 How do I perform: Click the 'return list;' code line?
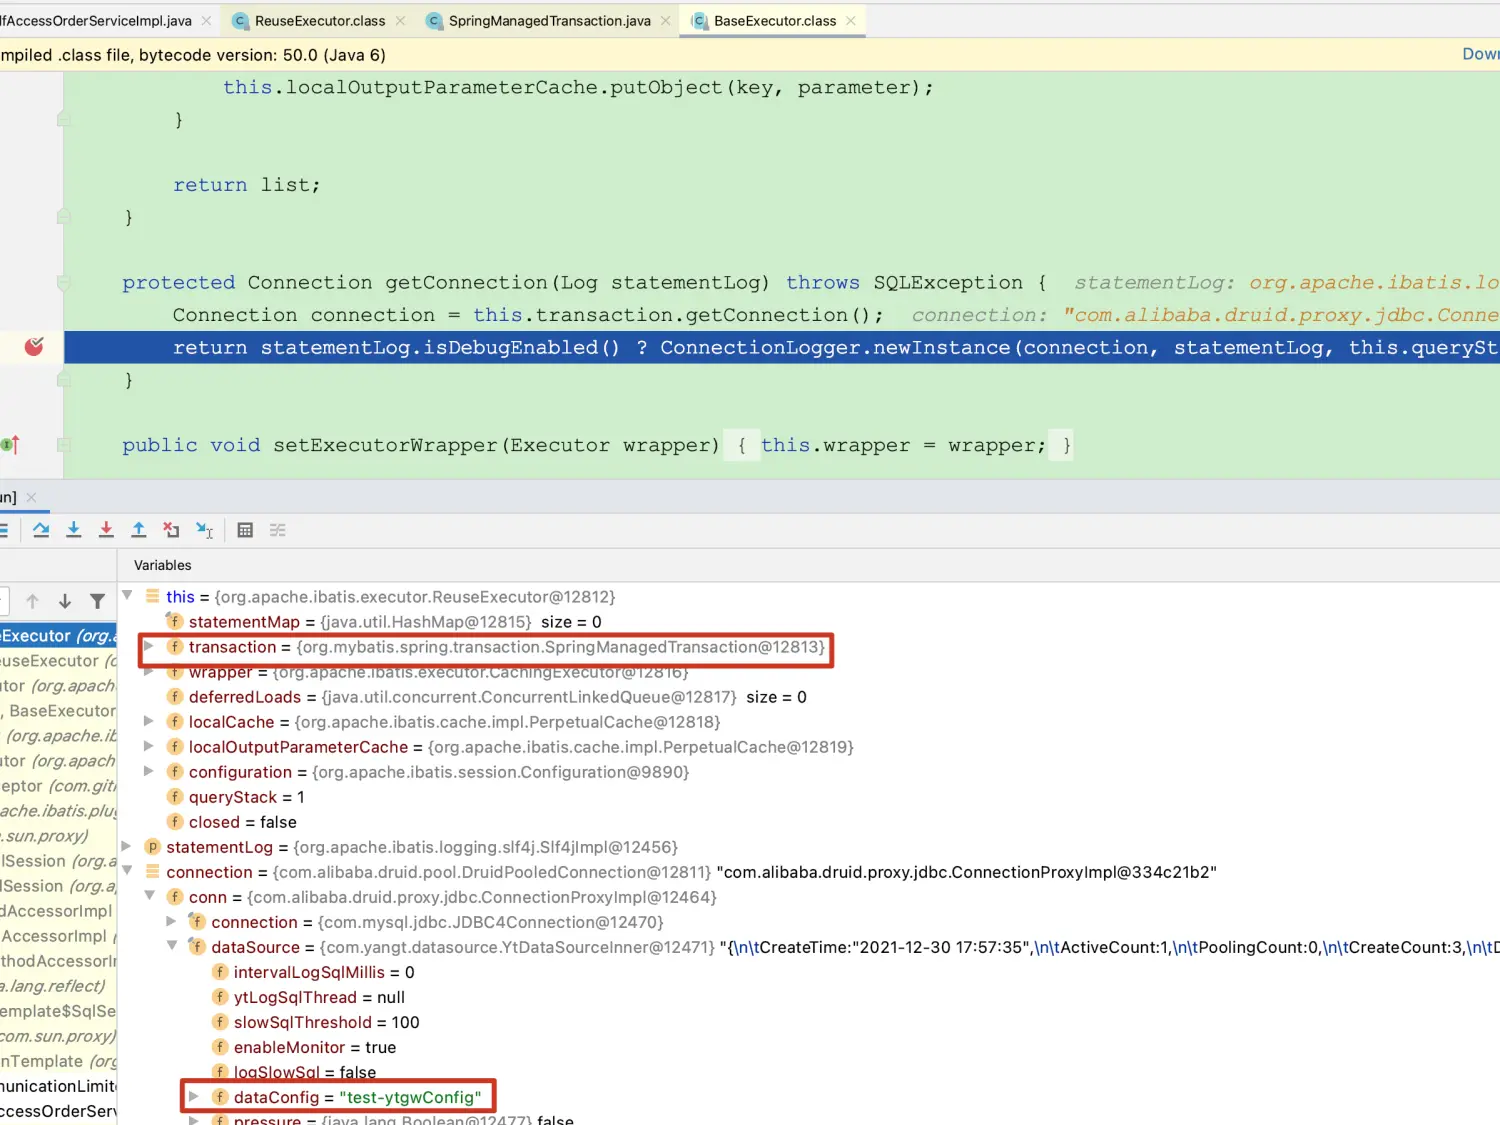click(246, 185)
